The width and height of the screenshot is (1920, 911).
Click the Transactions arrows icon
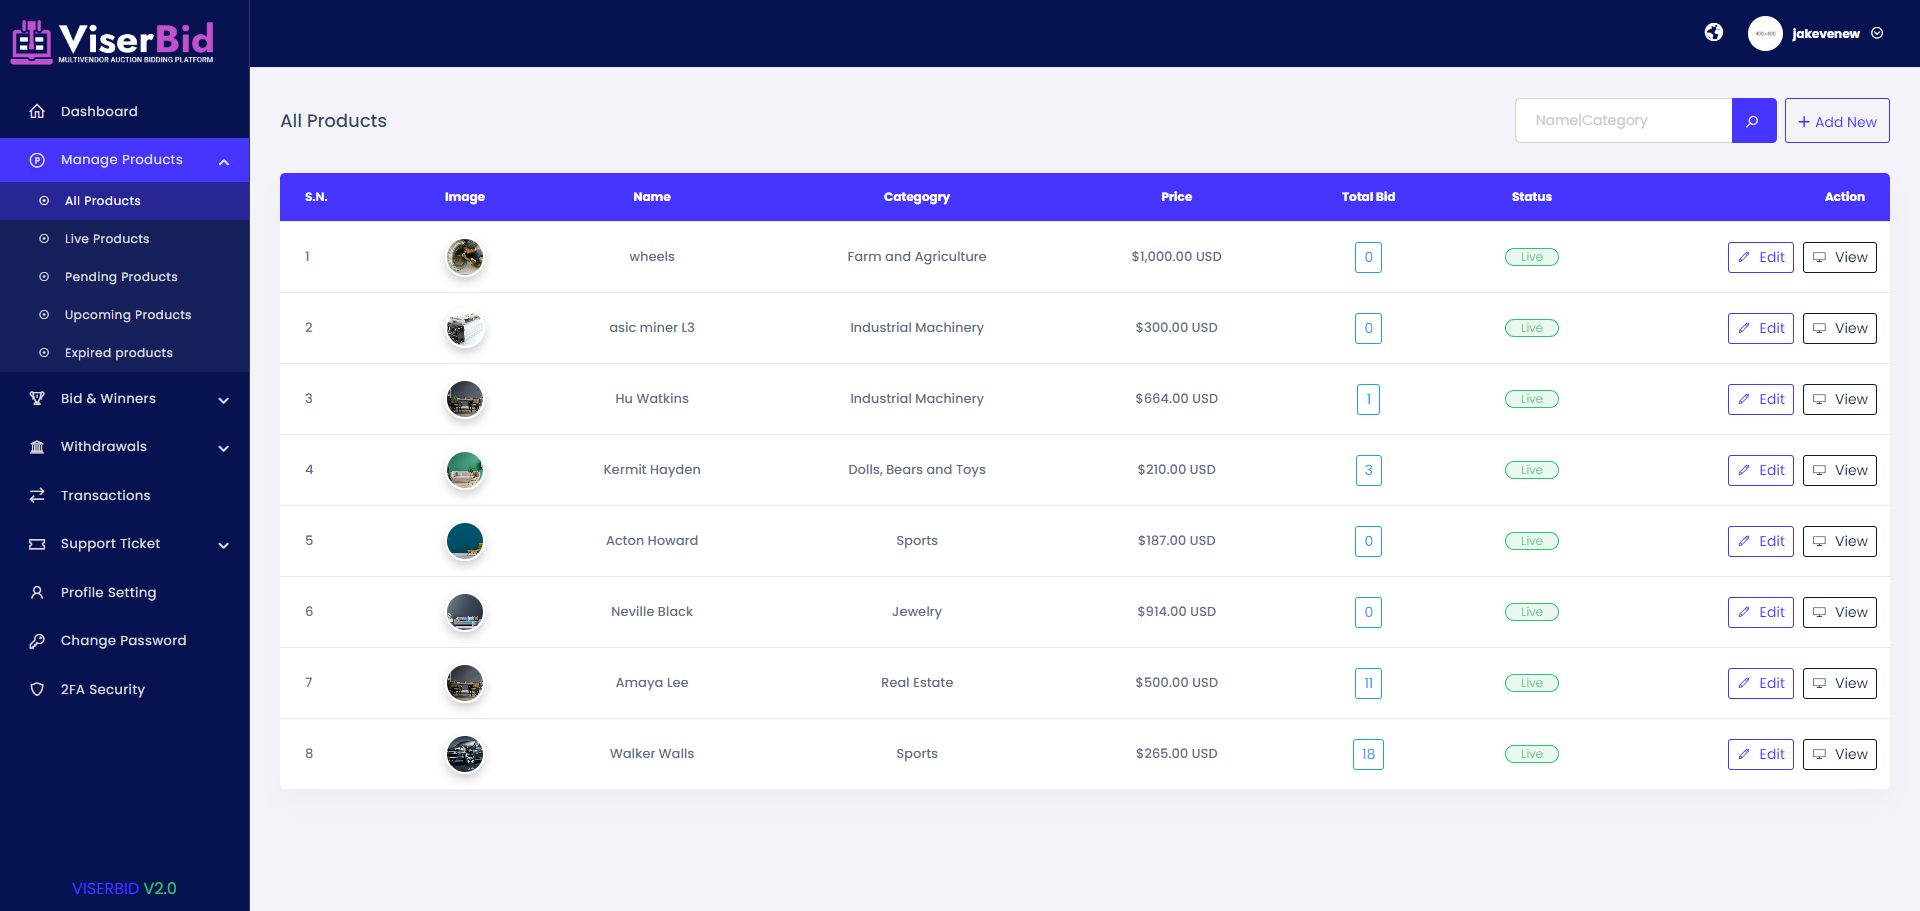(x=37, y=496)
